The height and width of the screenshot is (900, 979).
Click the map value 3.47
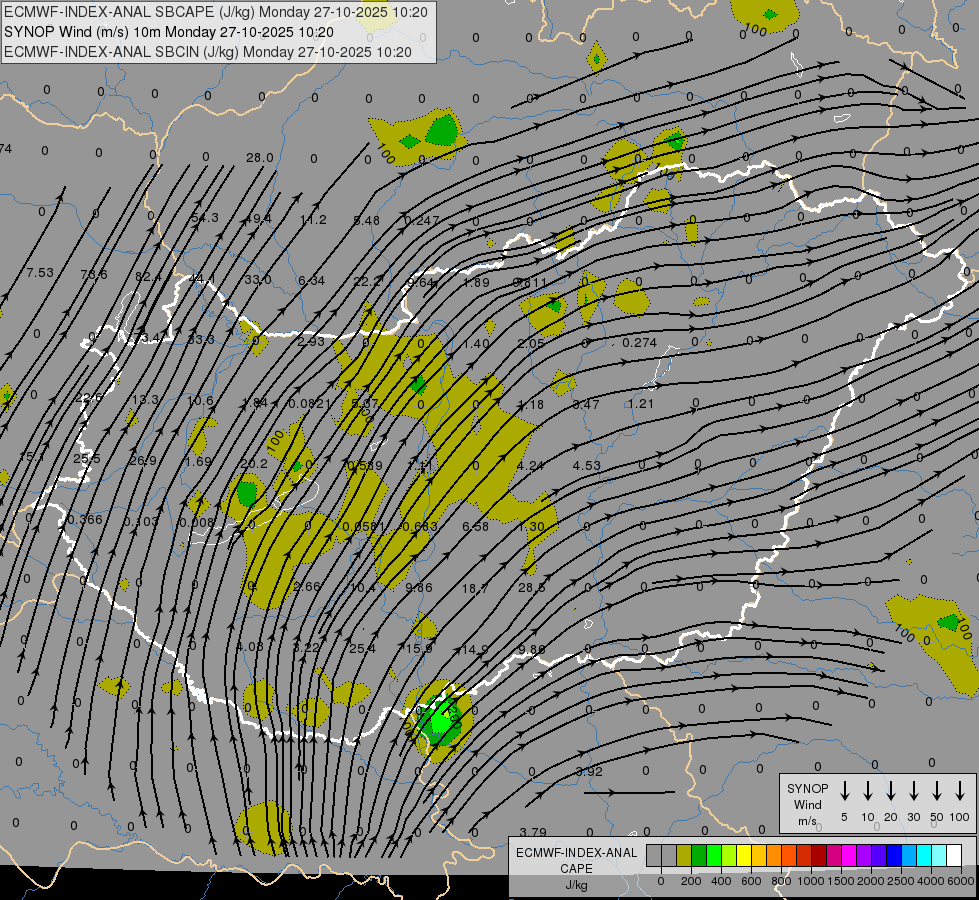(x=586, y=404)
